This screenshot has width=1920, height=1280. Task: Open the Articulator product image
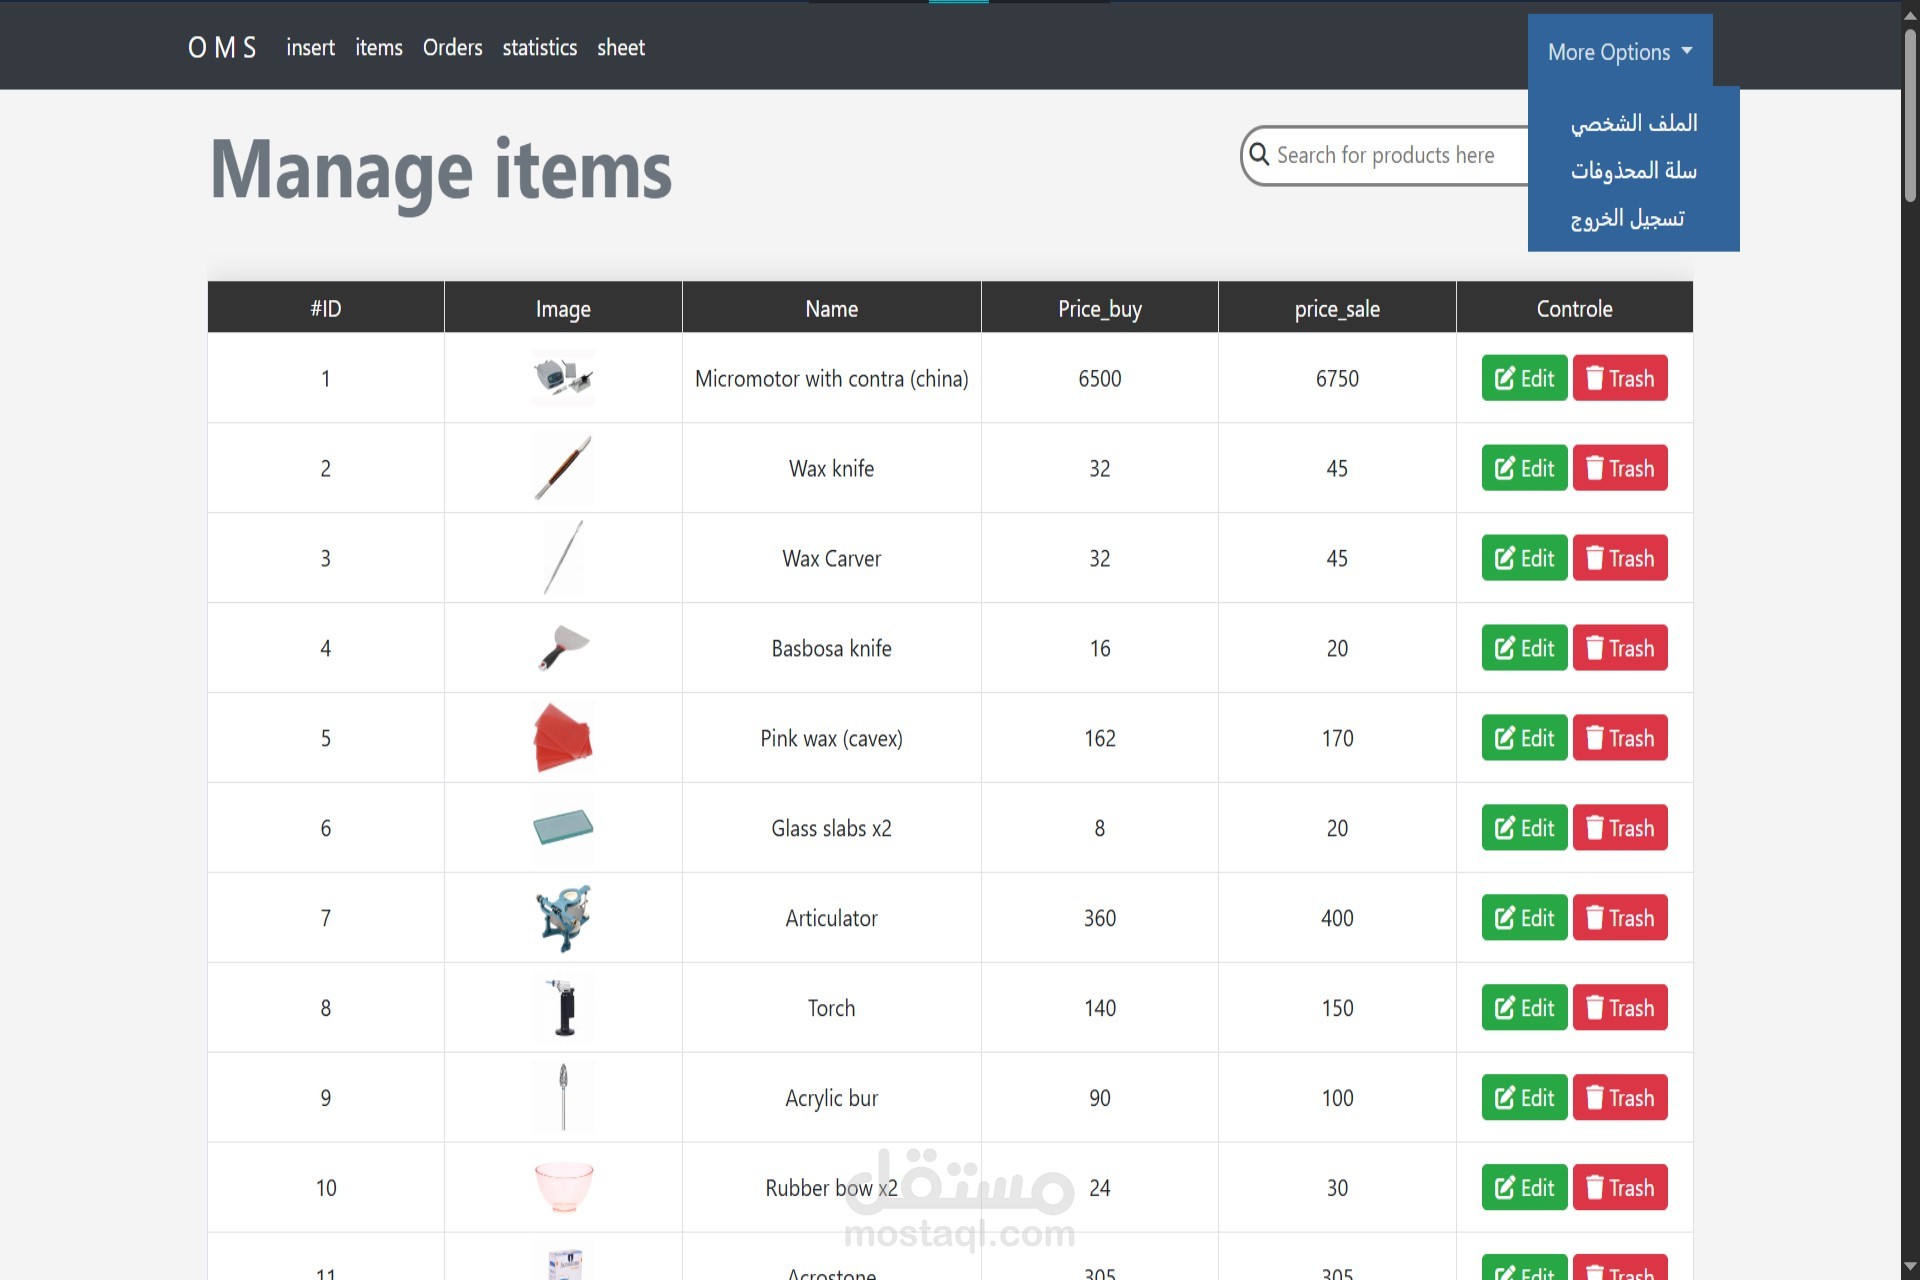point(563,918)
